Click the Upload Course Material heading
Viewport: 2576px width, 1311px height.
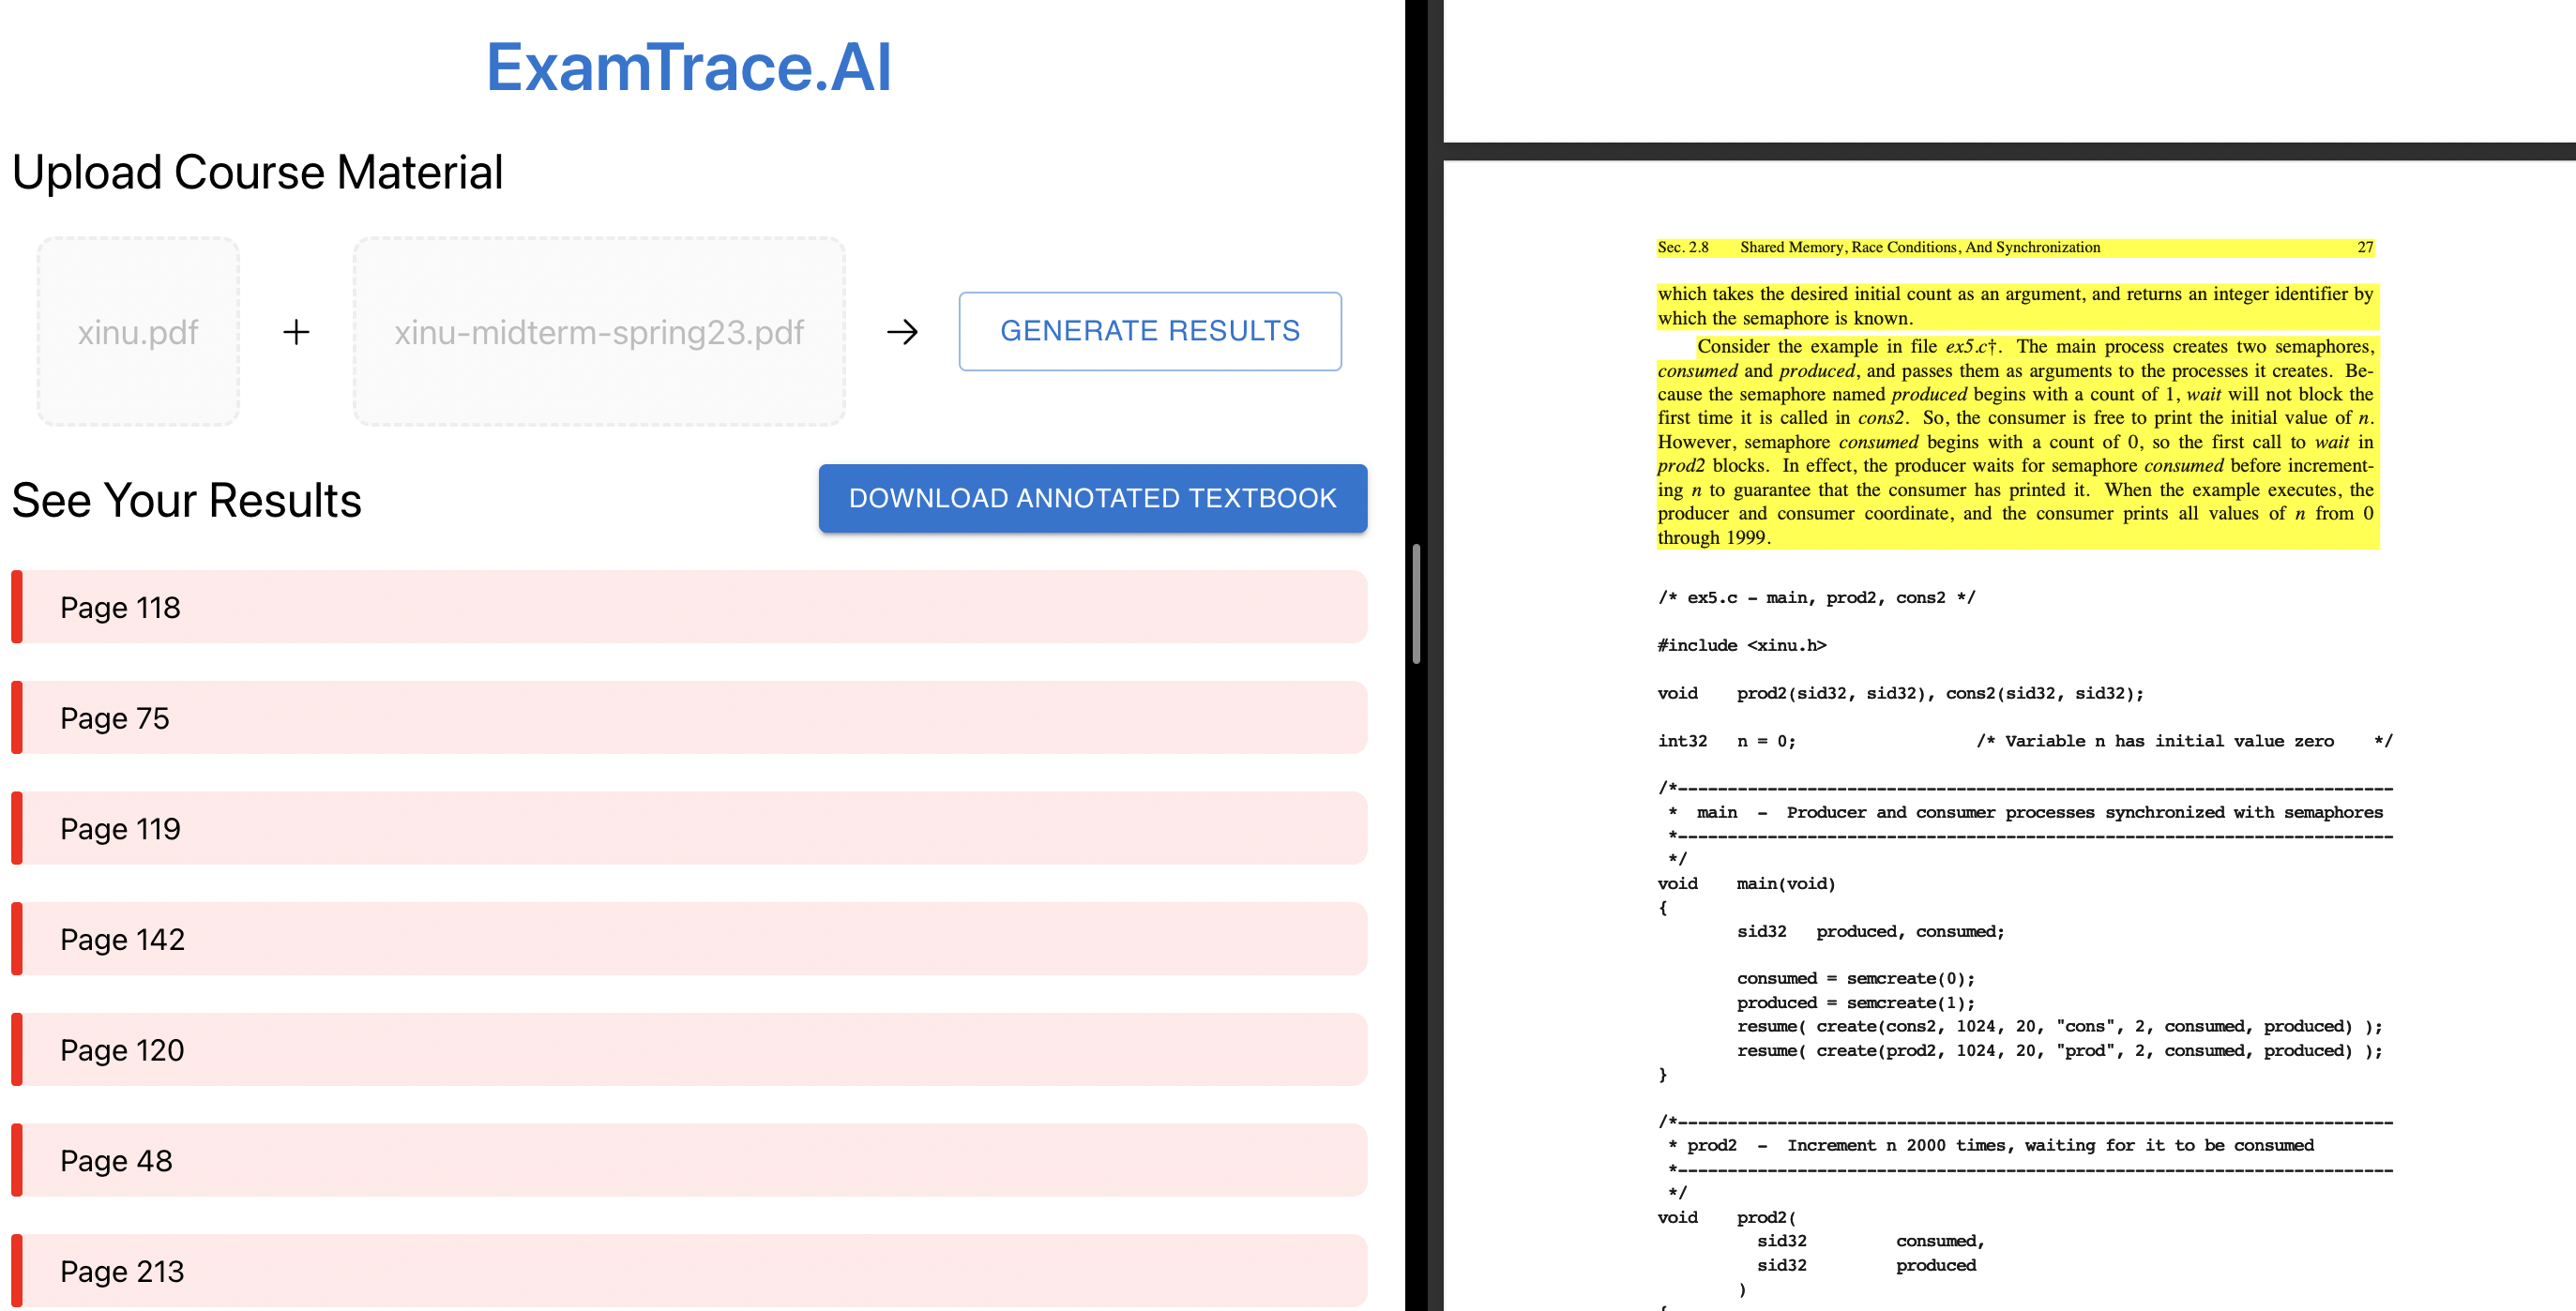point(257,172)
